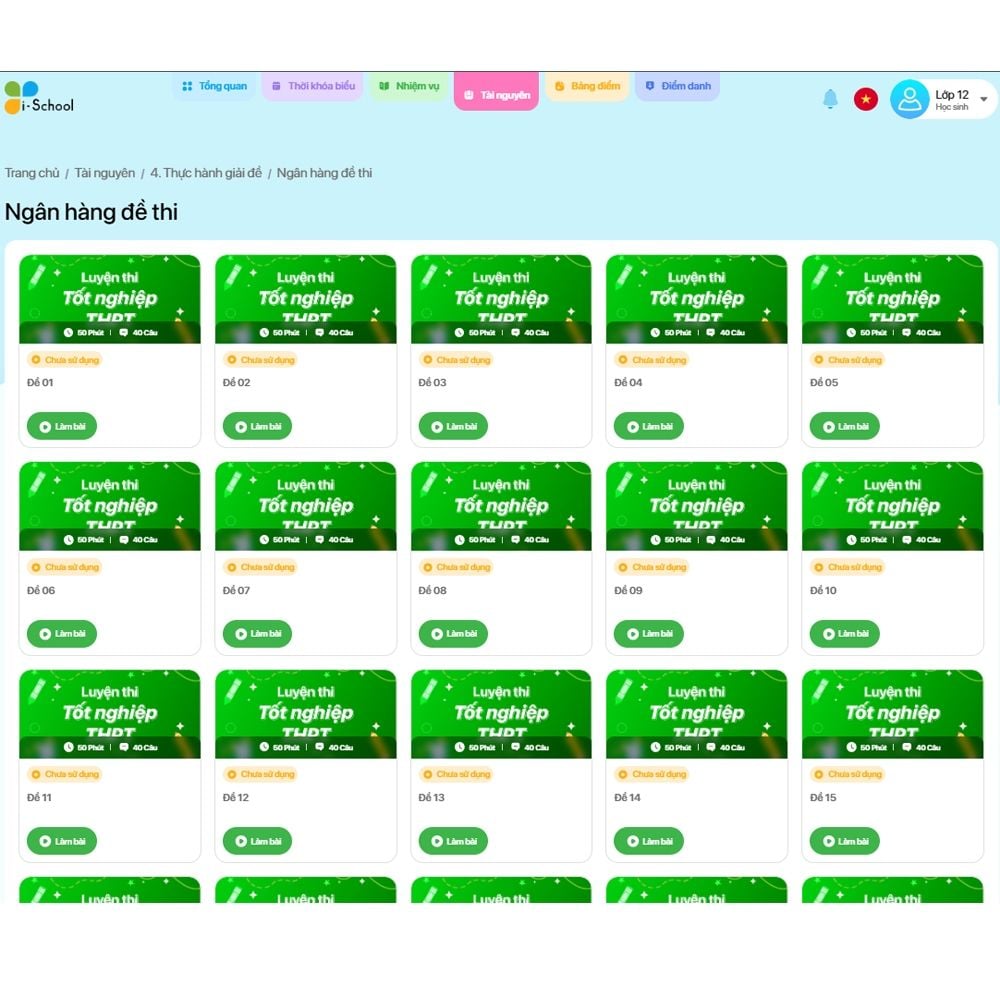Image resolution: width=1000 pixels, height=1000 pixels.
Task: Start Làm bài for Đề 09
Action: click(x=649, y=633)
